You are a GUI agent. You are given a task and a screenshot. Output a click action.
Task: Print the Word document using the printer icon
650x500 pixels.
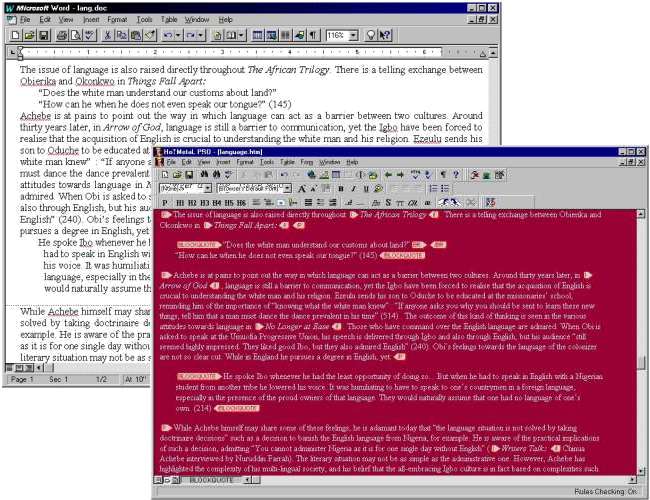[62, 35]
